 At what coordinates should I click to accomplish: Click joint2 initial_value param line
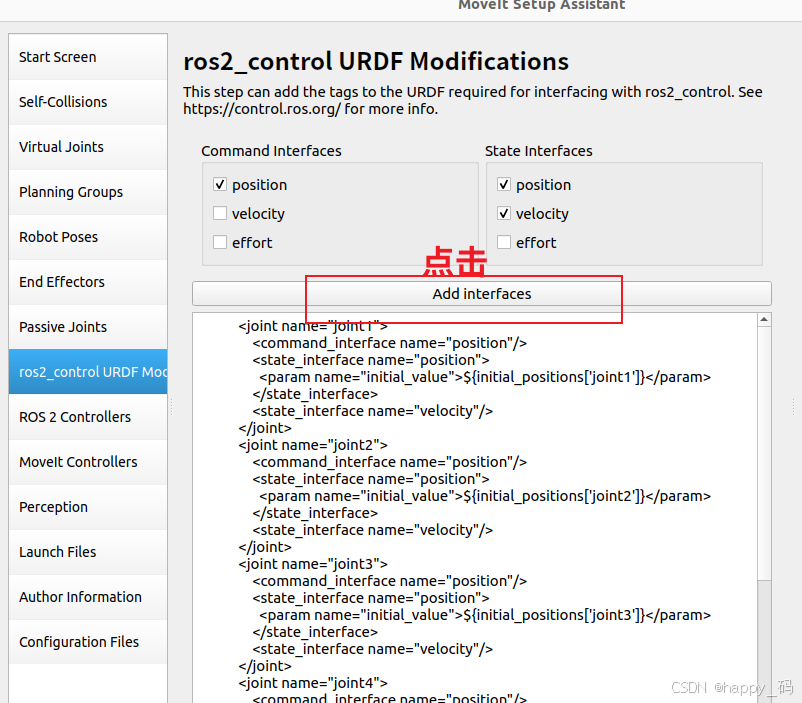click(485, 496)
